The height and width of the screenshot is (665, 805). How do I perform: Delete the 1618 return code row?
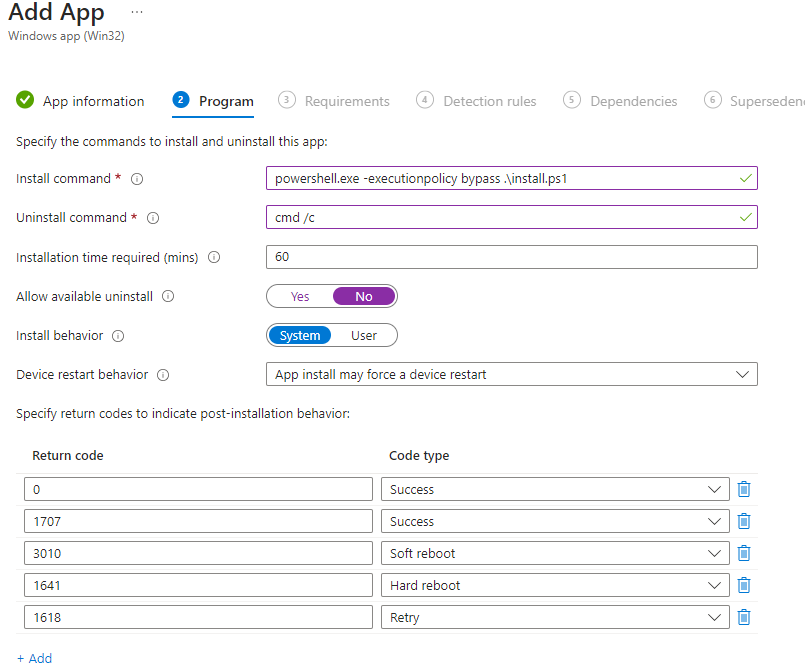tap(744, 618)
